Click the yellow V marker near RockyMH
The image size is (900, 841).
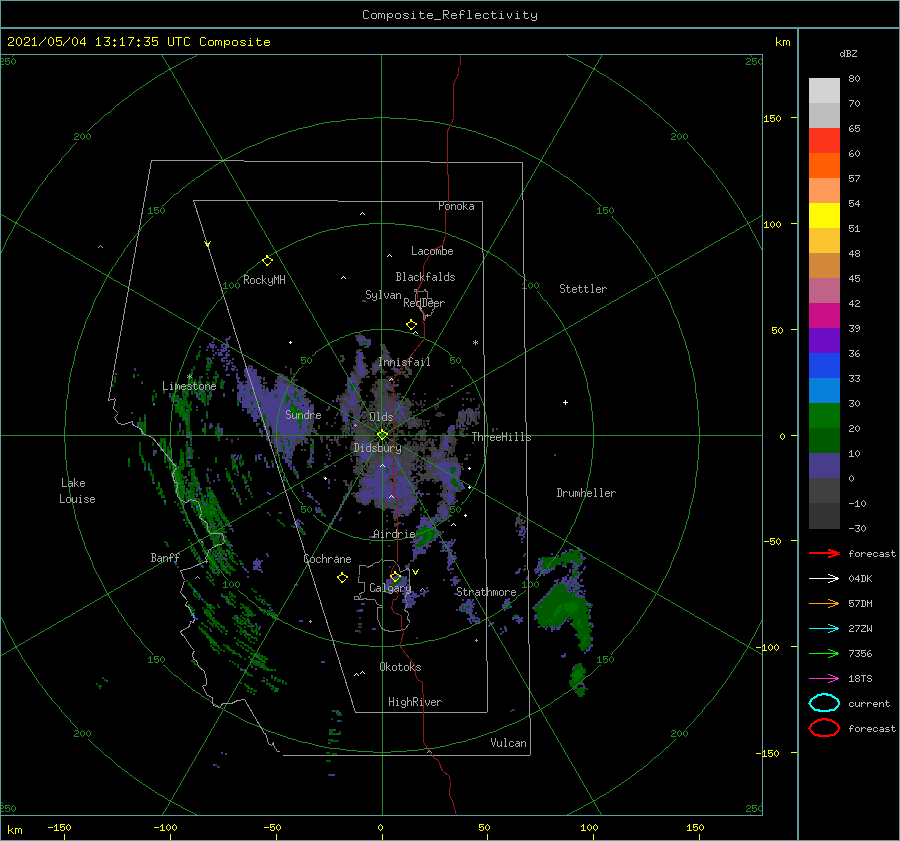(x=208, y=244)
